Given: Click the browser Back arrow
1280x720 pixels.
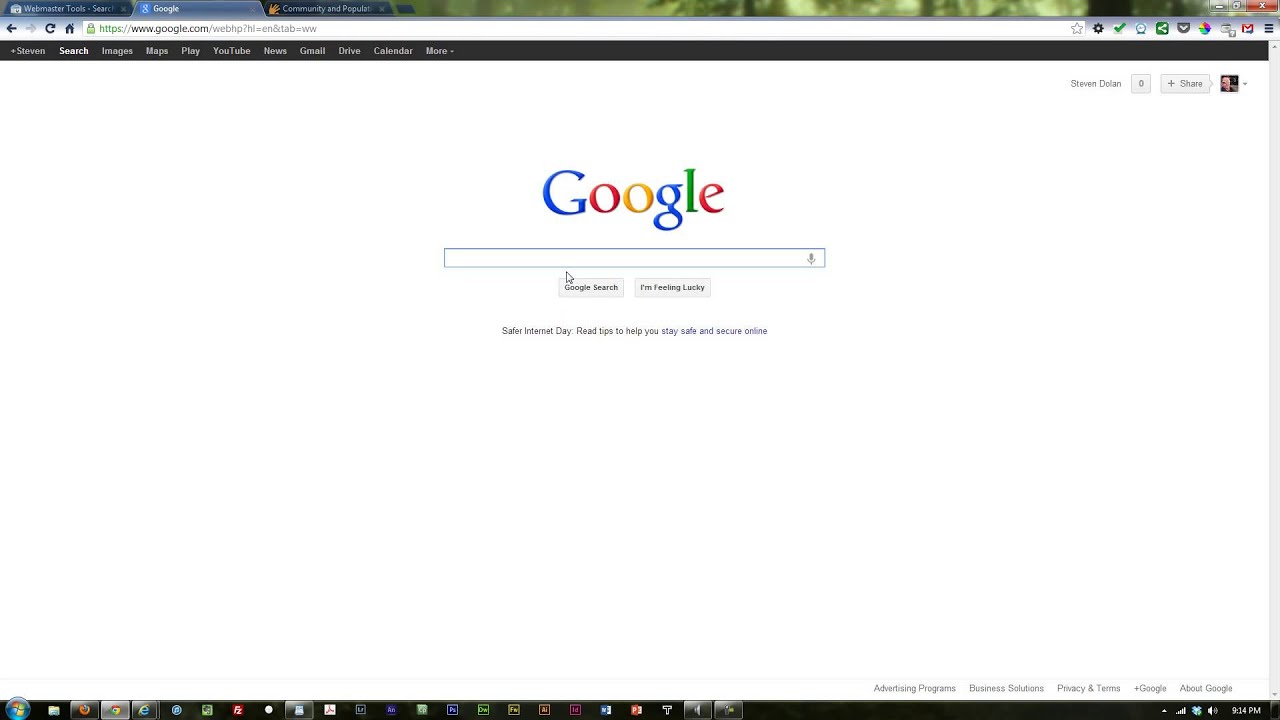Looking at the screenshot, I should point(12,29).
